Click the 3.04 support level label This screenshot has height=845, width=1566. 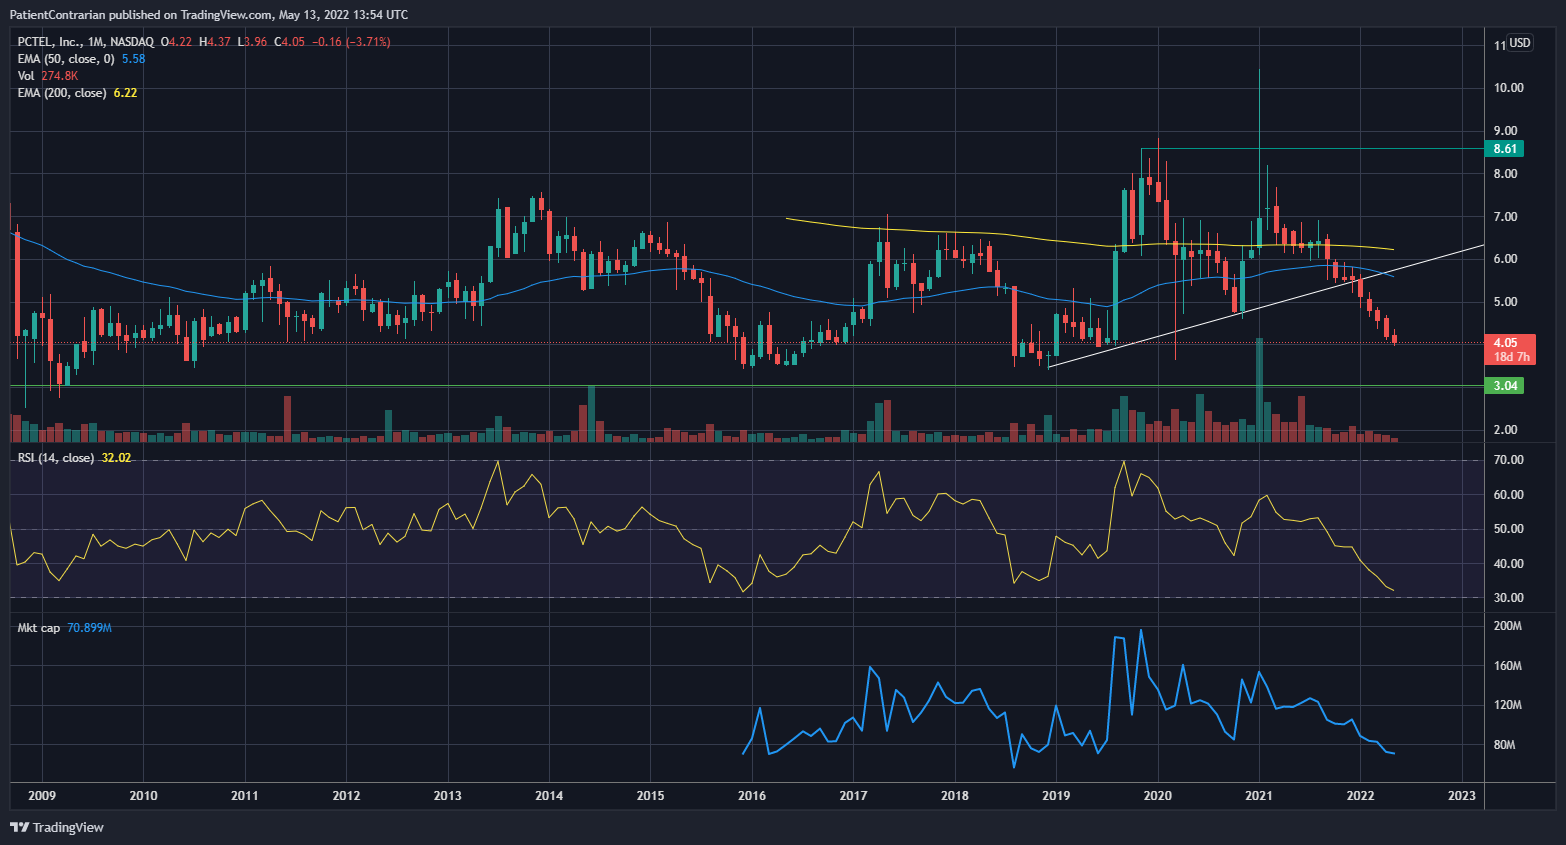(x=1505, y=386)
